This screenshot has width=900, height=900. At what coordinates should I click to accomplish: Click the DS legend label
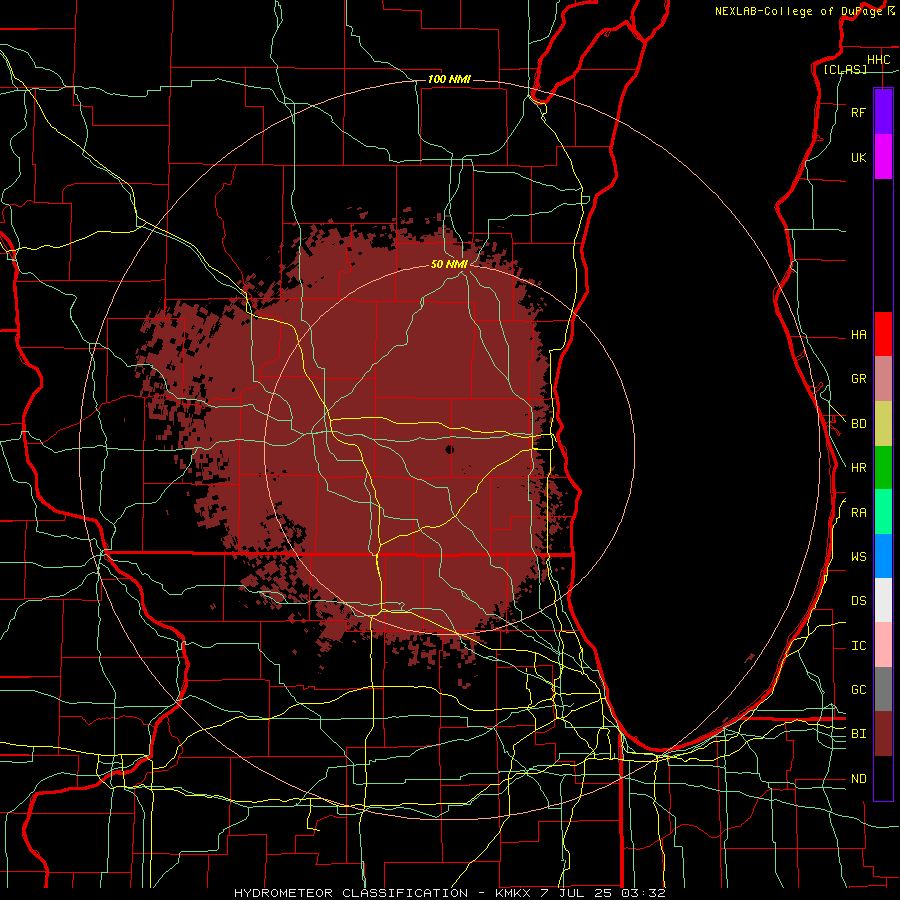click(x=858, y=601)
